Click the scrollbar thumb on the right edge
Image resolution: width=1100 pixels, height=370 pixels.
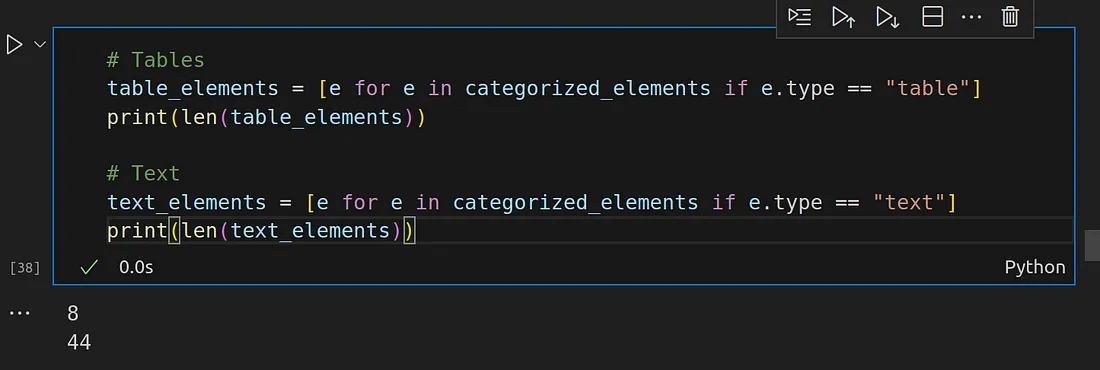click(x=1092, y=246)
